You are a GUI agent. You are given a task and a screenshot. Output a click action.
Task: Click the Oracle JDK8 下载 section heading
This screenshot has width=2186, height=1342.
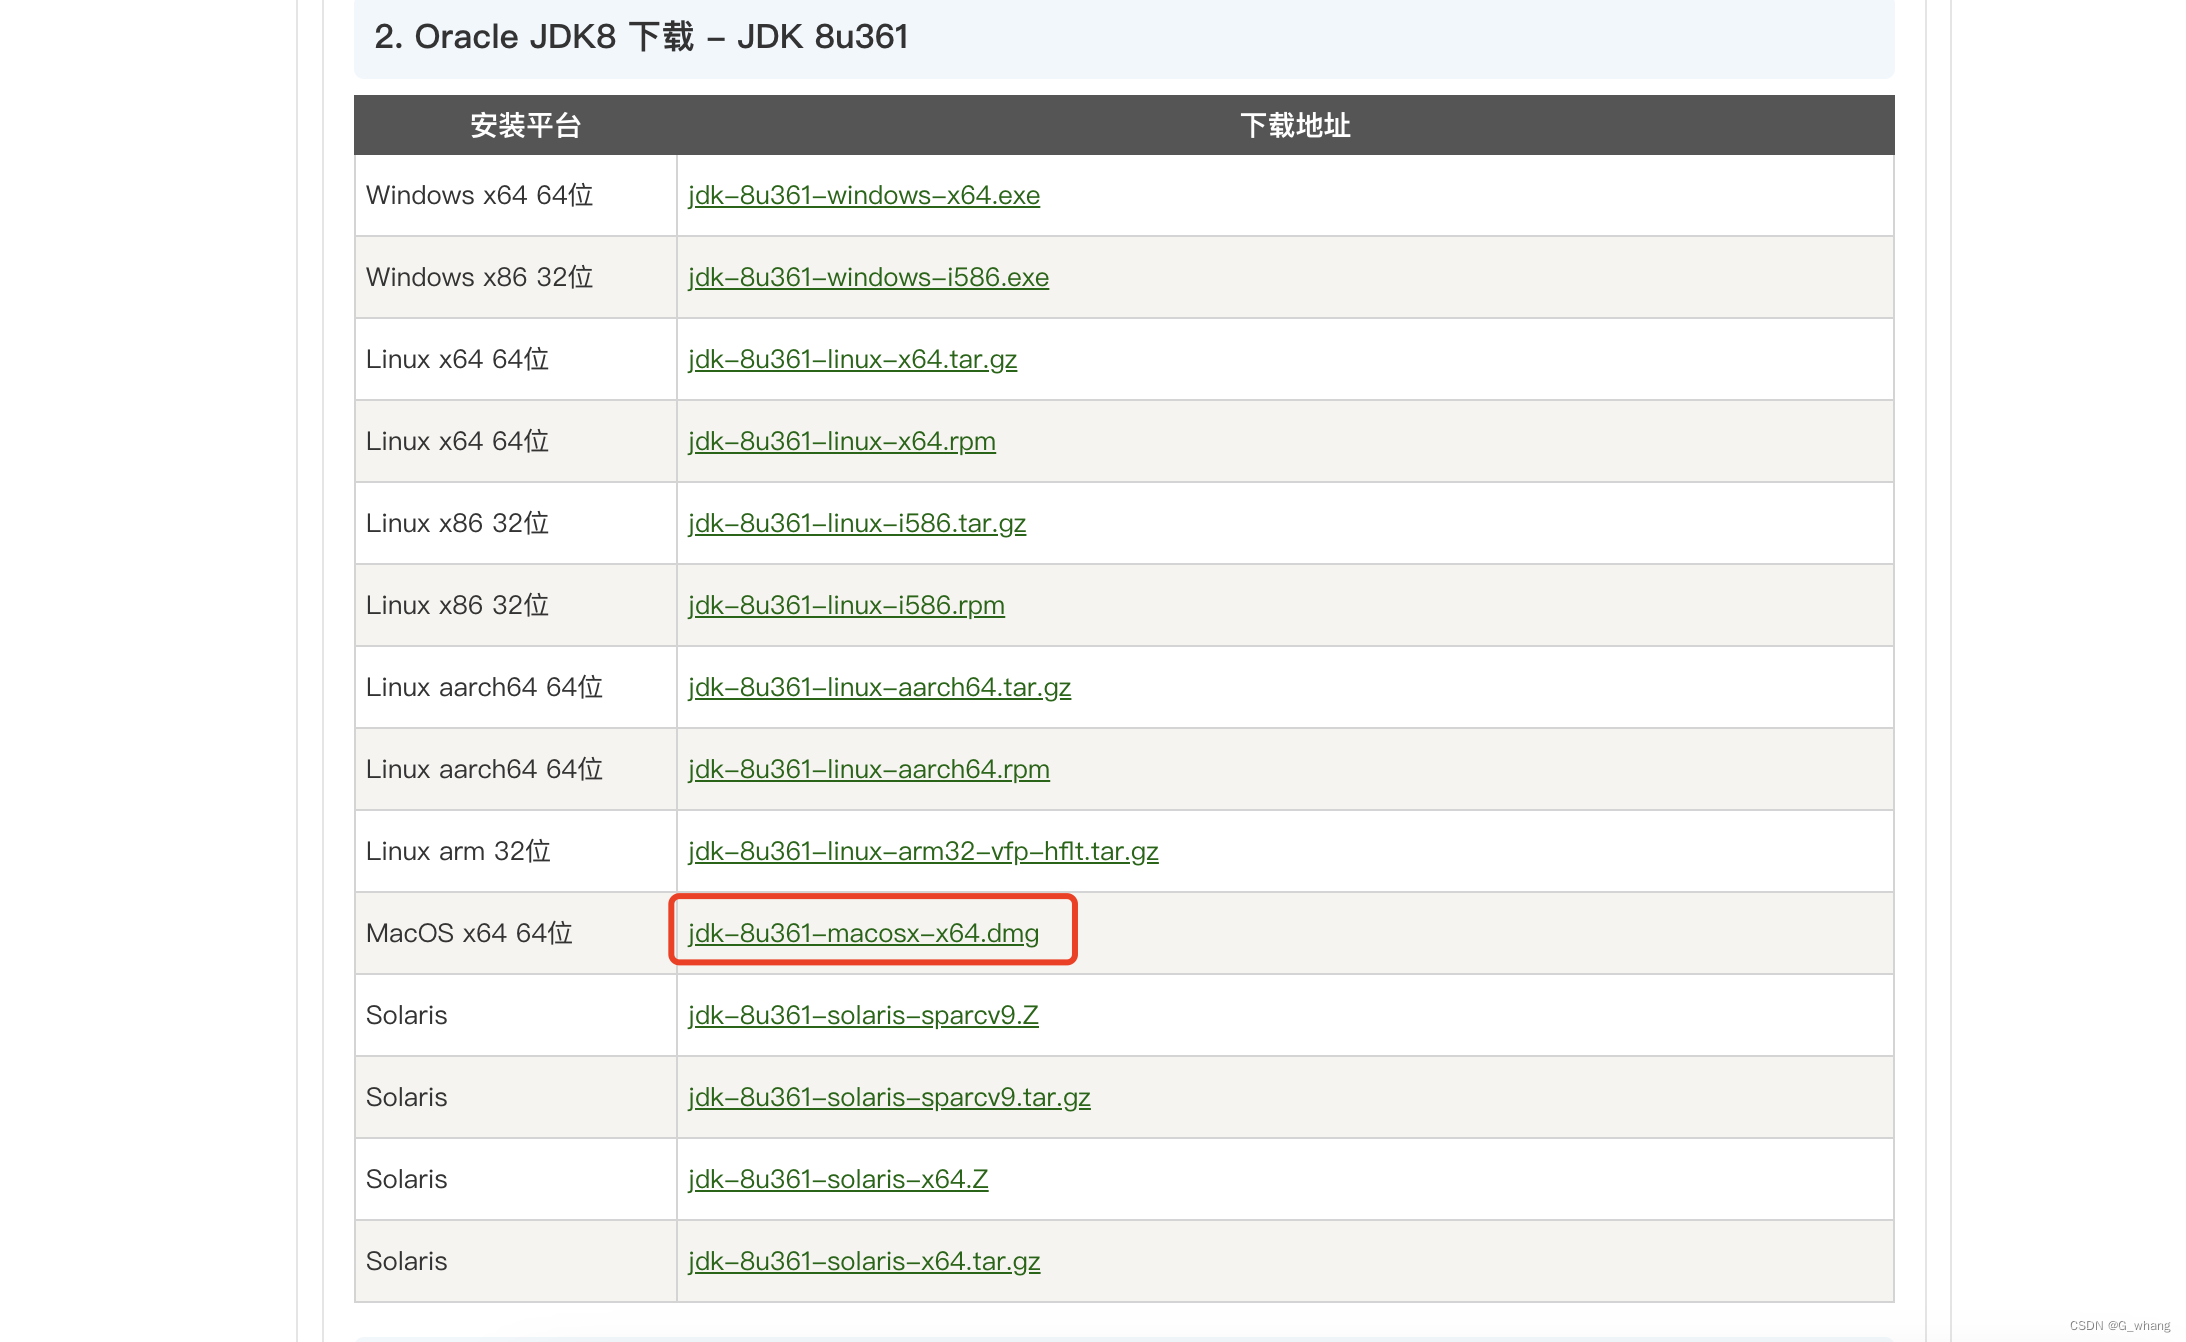click(x=641, y=37)
